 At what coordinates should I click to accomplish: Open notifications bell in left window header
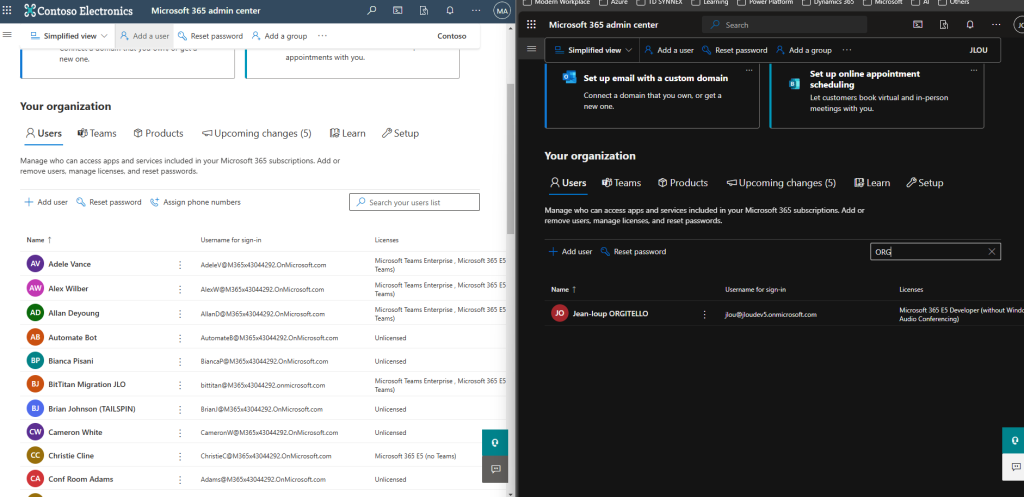click(x=450, y=10)
